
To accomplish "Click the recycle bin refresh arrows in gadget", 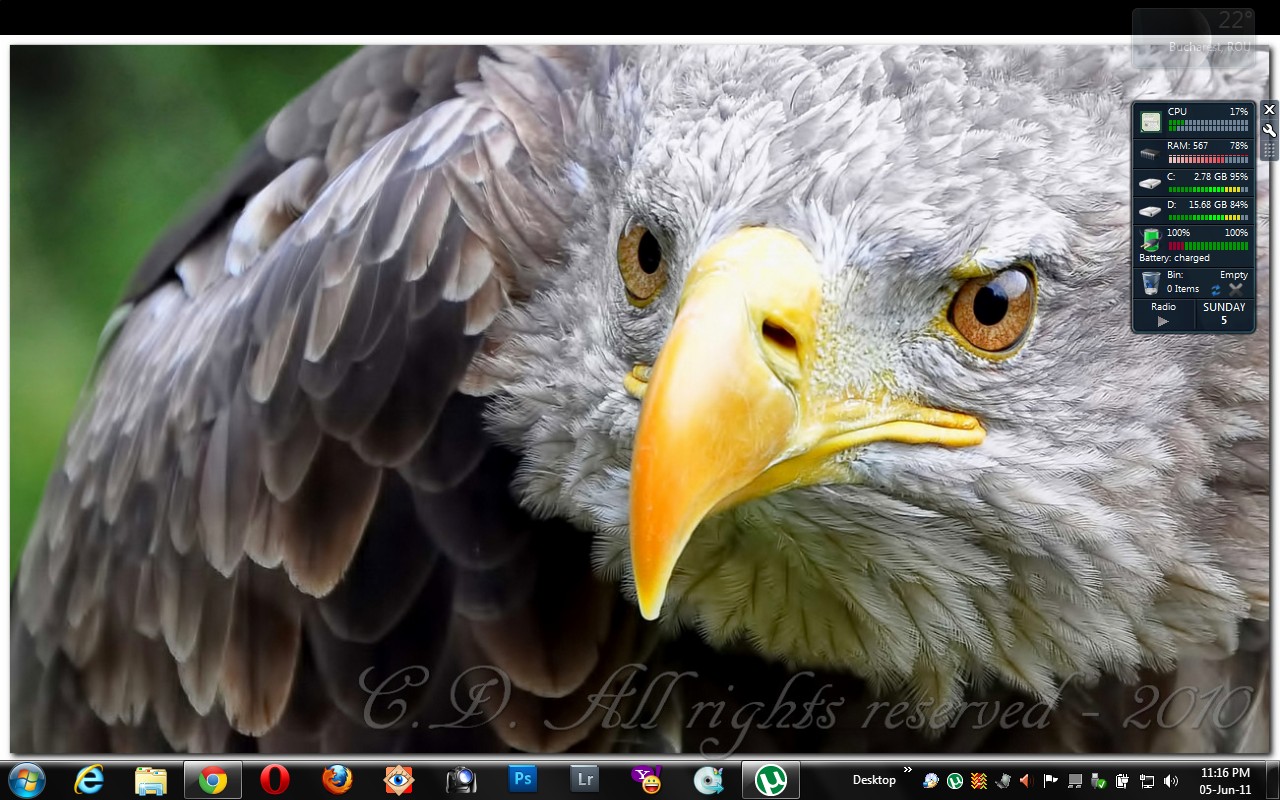I will click(1216, 289).
